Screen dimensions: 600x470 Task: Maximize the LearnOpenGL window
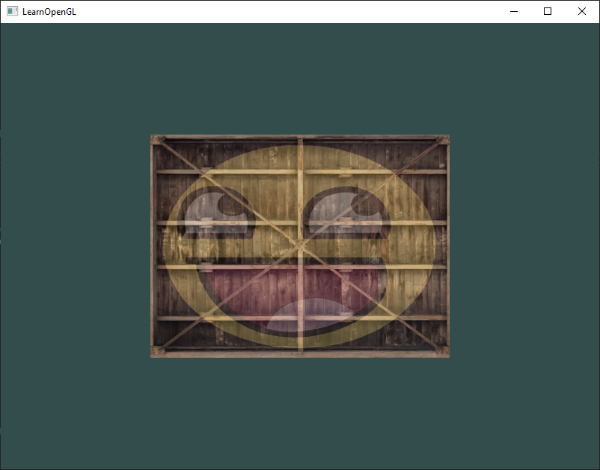(547, 11)
